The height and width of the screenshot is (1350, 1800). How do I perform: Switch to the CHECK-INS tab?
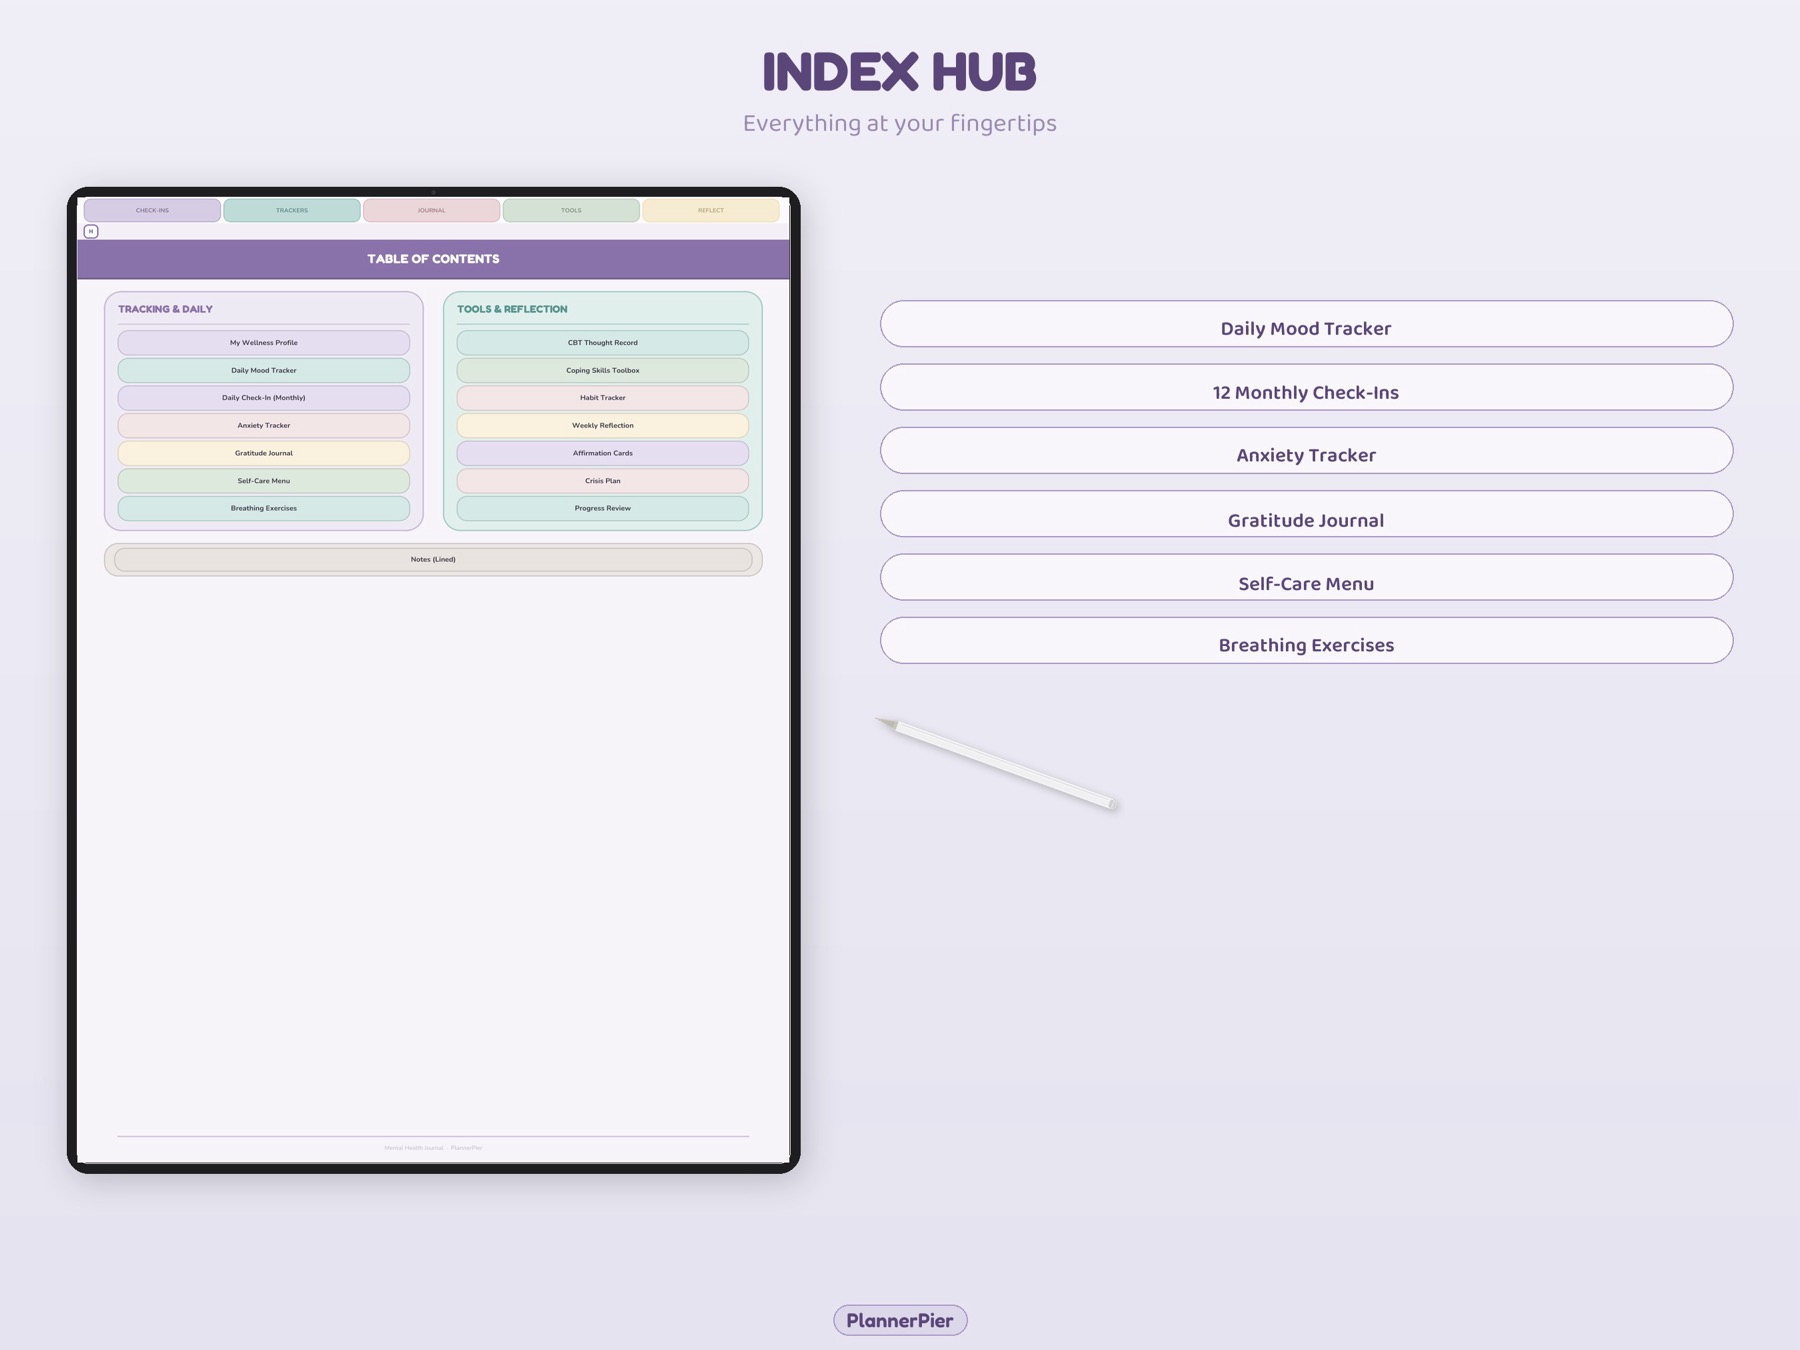(152, 210)
